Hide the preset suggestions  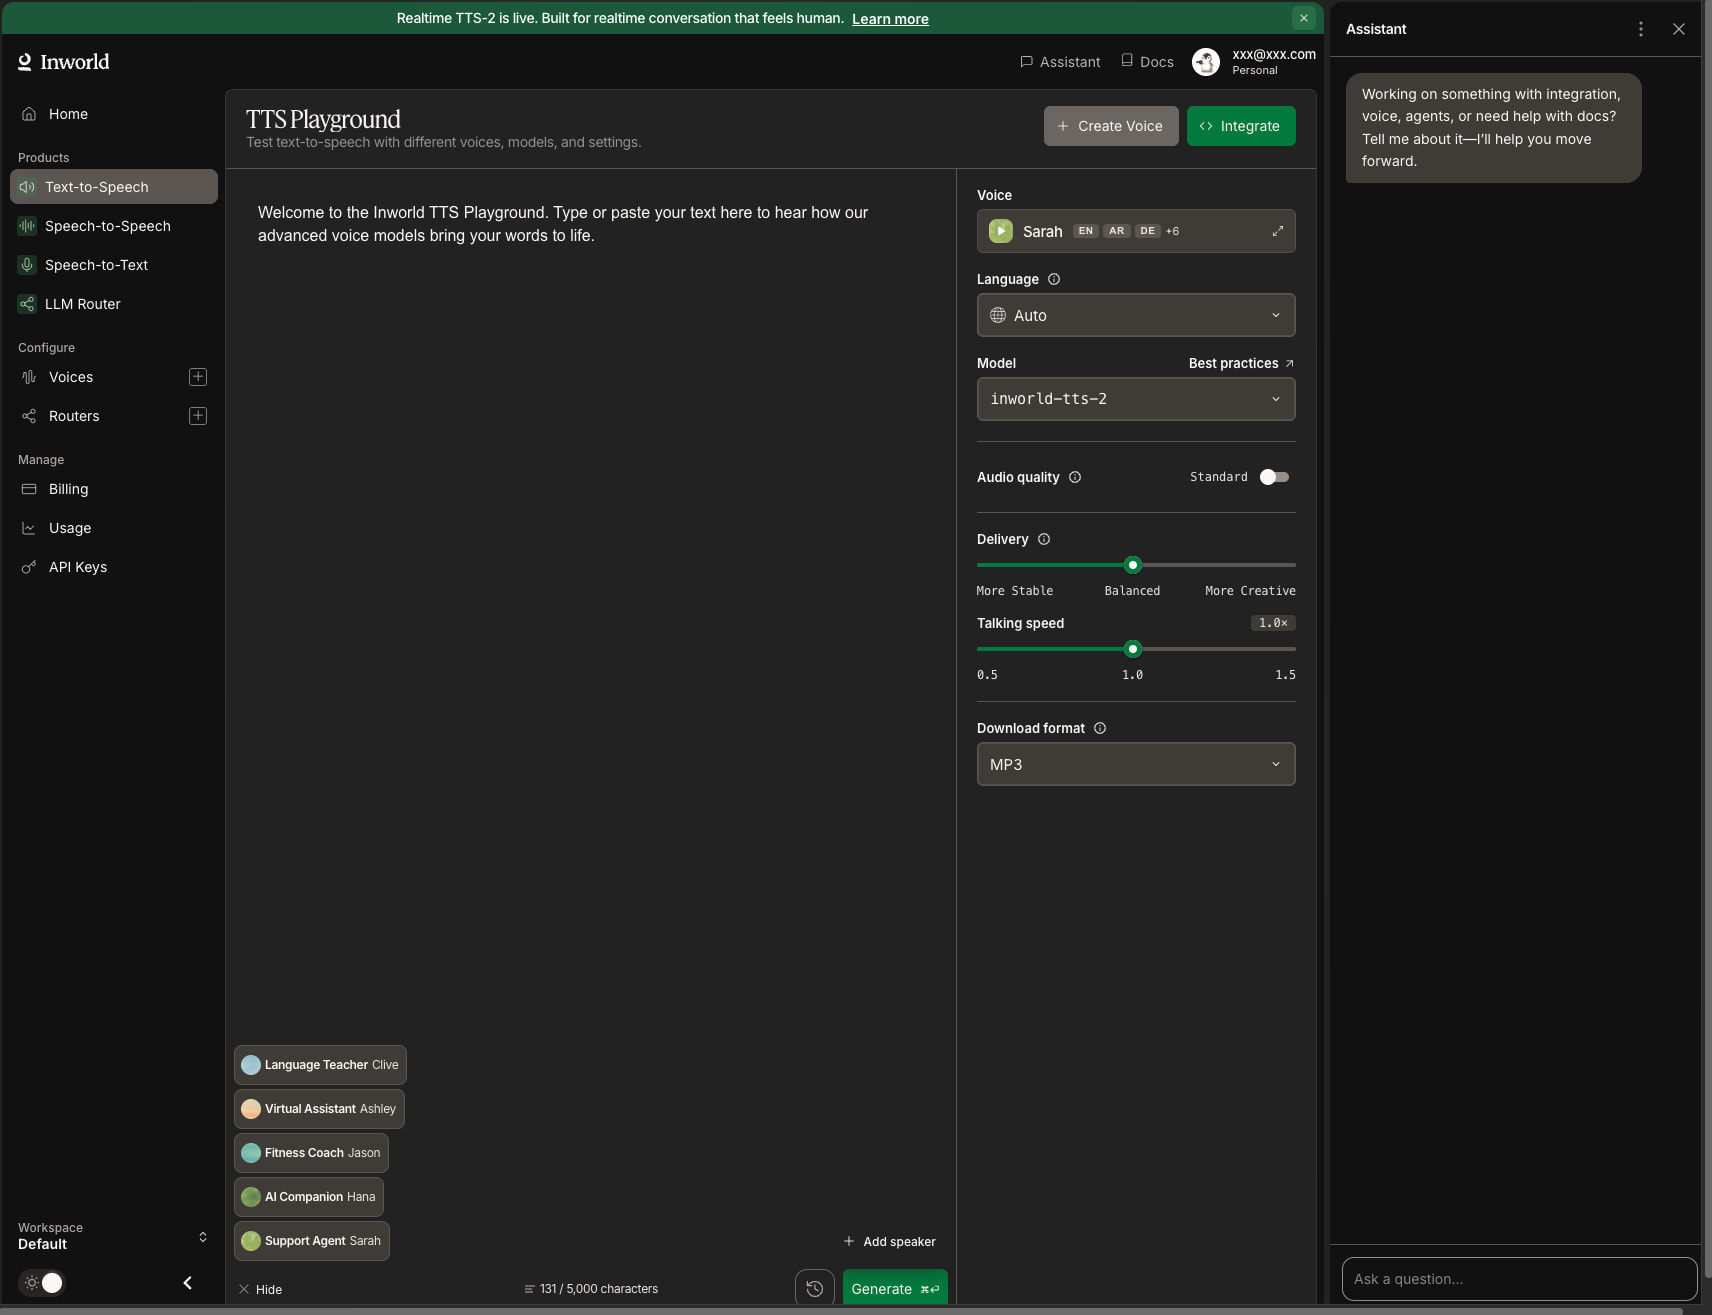[x=260, y=1289]
